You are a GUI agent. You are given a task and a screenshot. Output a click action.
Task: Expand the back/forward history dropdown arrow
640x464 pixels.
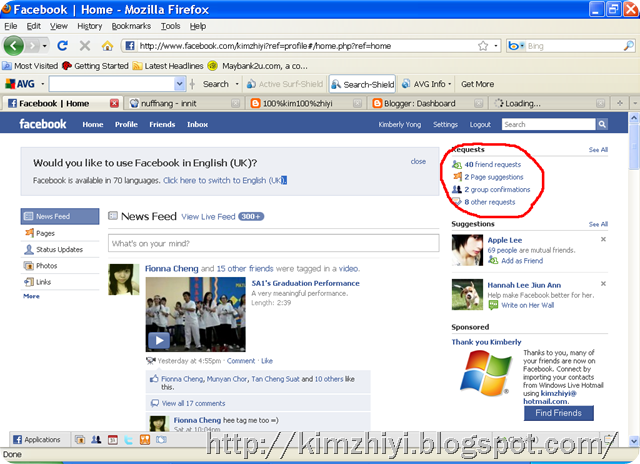coord(44,46)
